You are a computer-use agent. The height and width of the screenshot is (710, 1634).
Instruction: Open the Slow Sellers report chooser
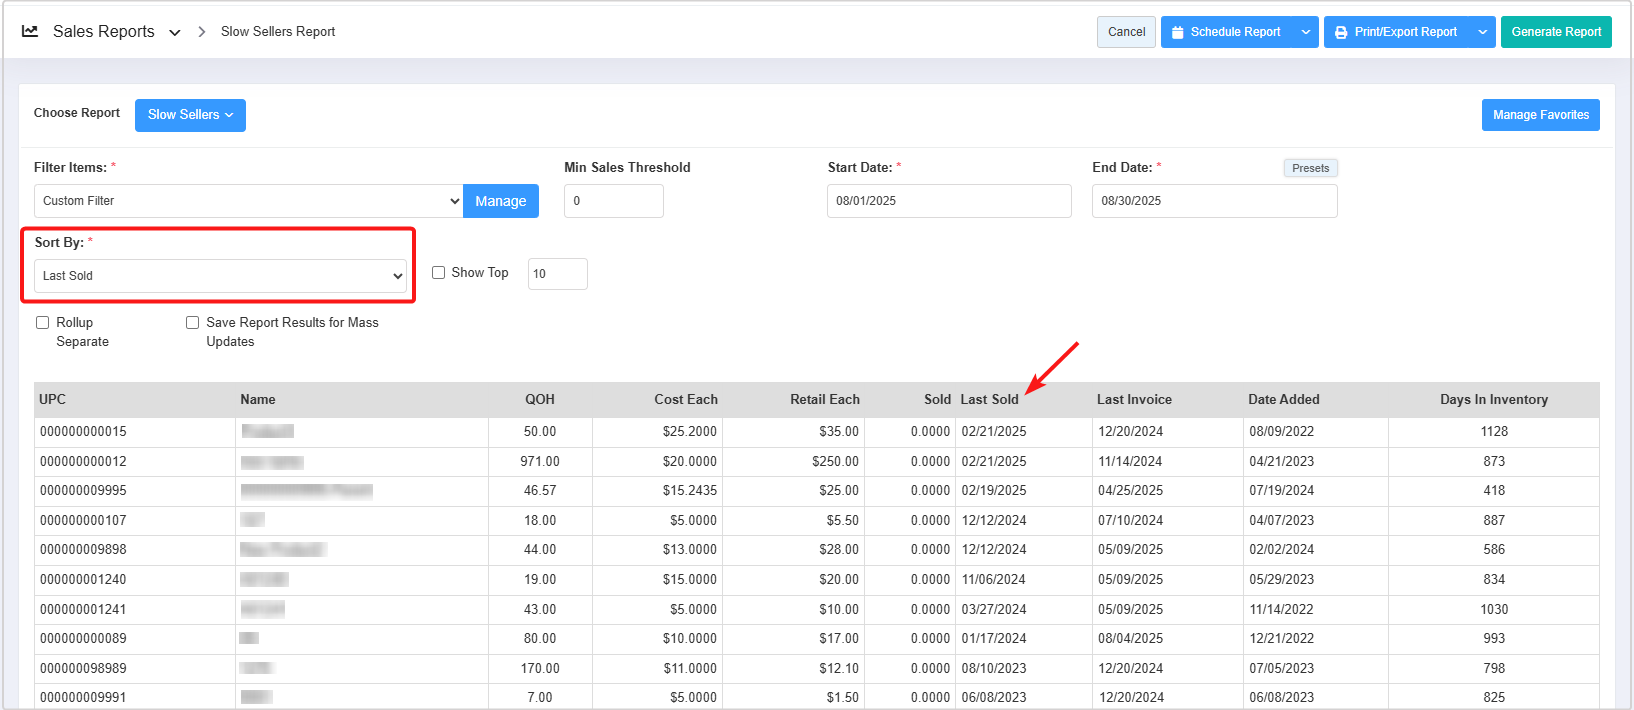click(x=190, y=115)
